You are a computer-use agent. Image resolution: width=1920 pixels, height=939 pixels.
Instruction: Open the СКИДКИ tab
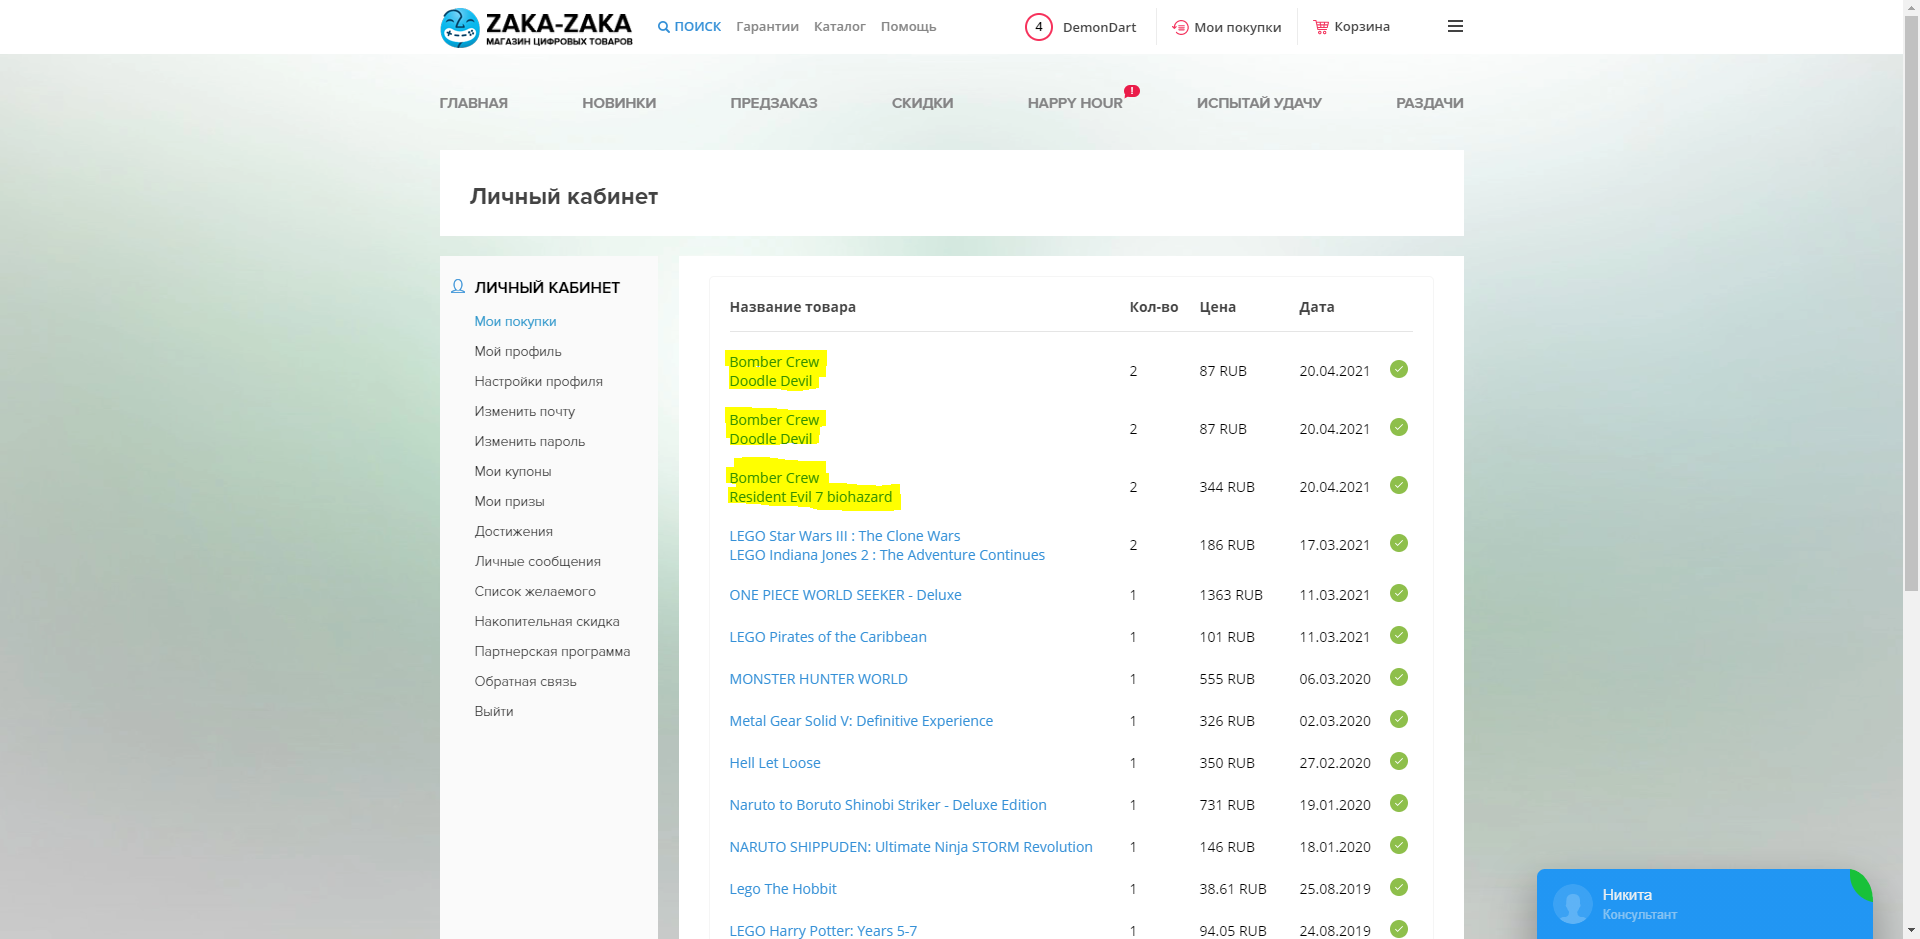[x=922, y=103]
